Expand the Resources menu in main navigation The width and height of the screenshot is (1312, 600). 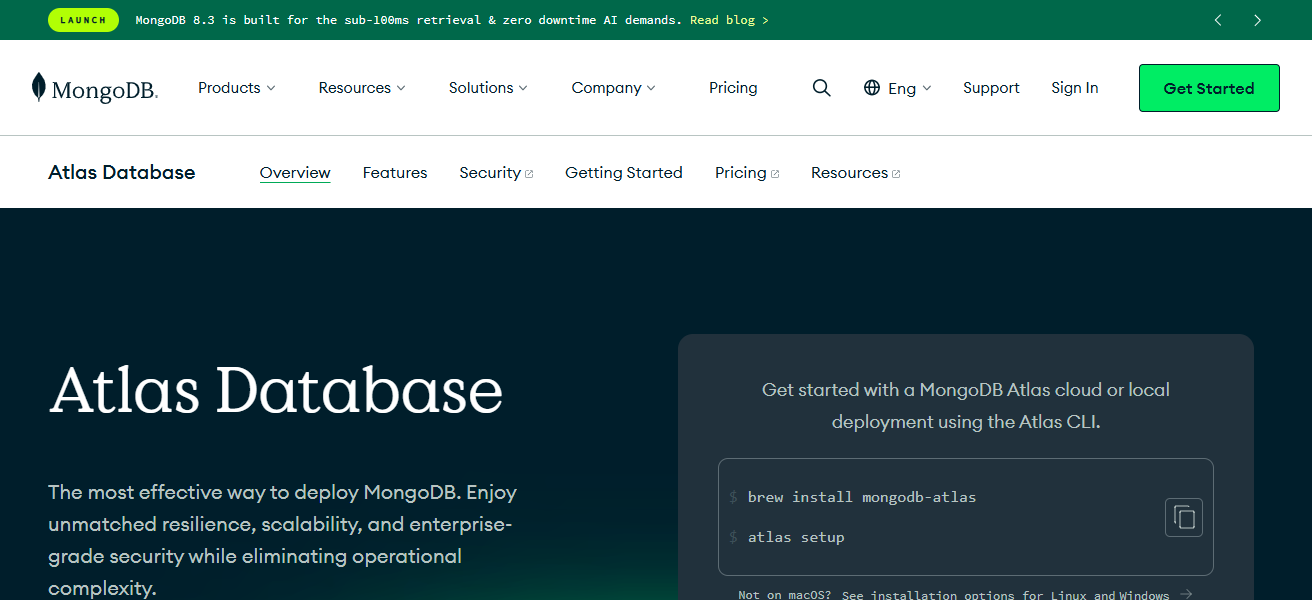362,88
